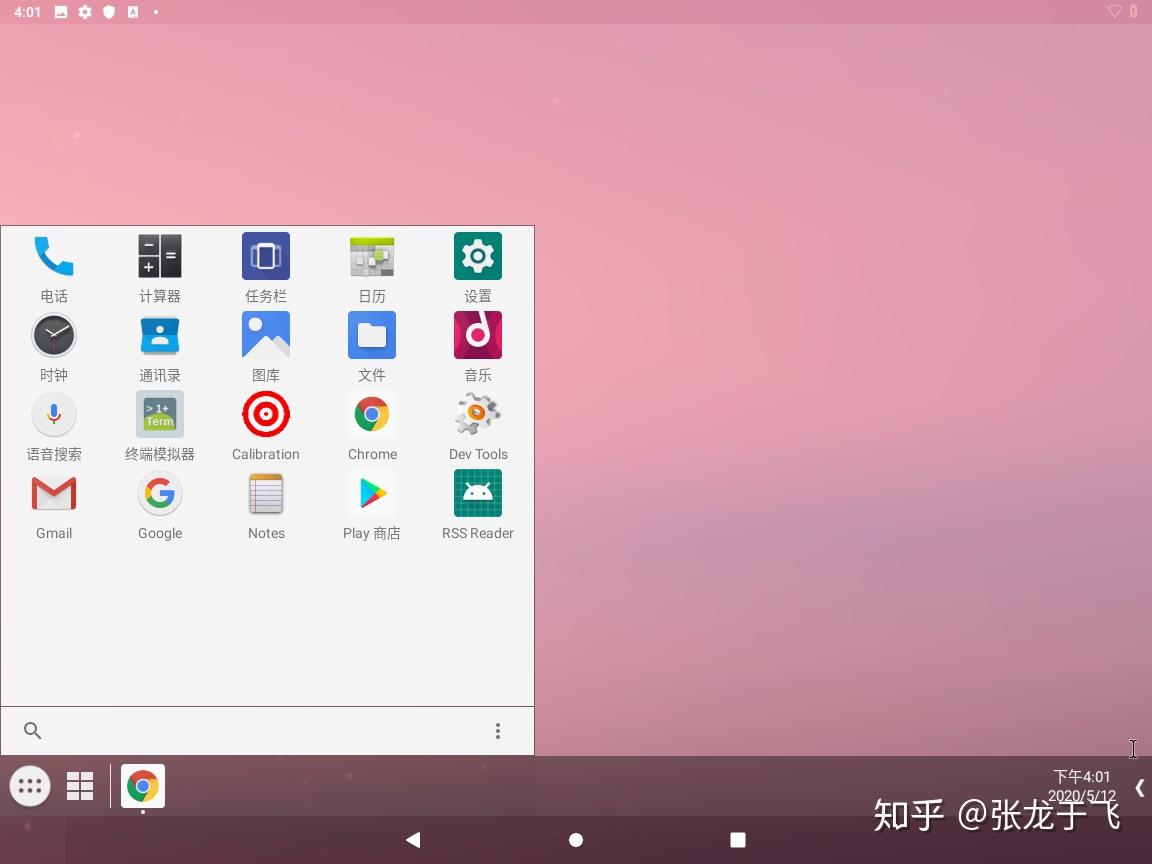Start 语音搜索 voice search
This screenshot has height=864, width=1152.
[x=53, y=414]
